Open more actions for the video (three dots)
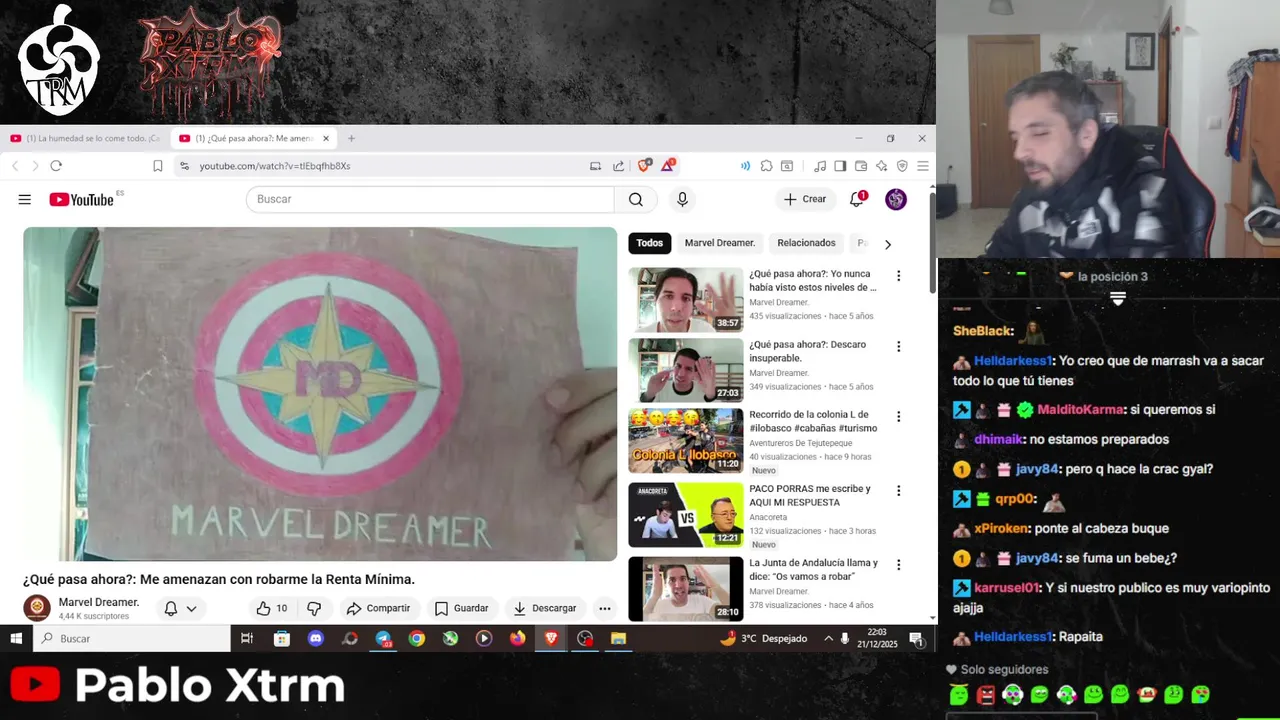 coord(605,608)
